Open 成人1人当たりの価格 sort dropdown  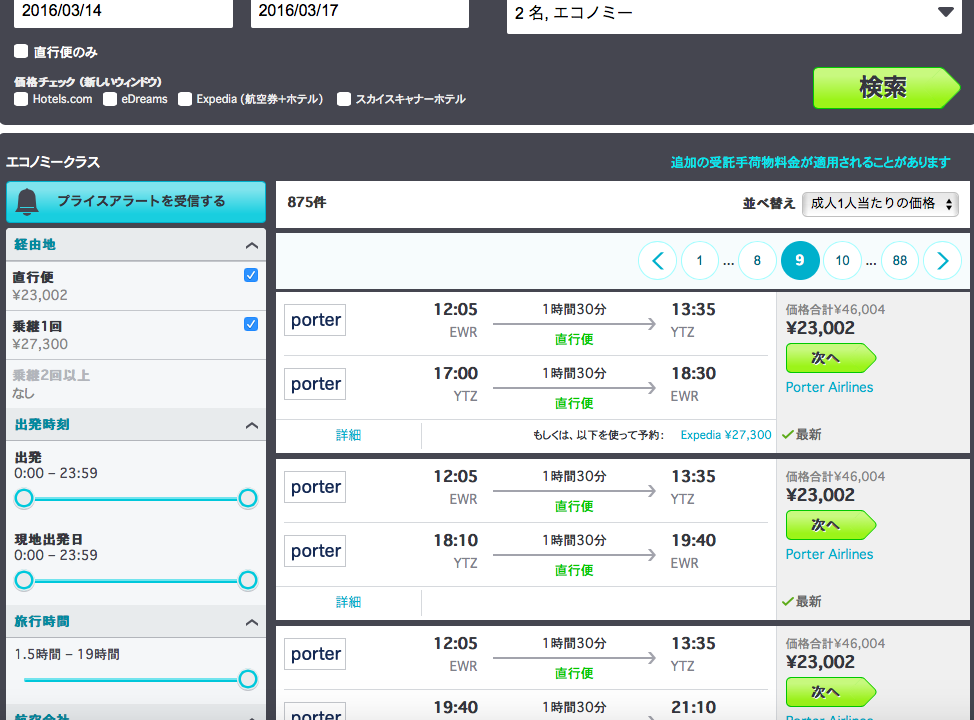880,204
